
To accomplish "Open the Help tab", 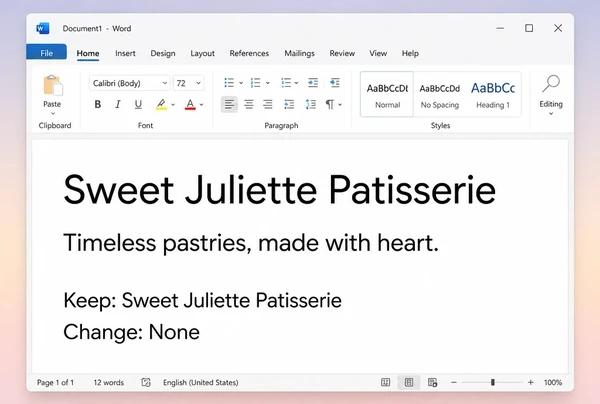I will click(x=410, y=53).
